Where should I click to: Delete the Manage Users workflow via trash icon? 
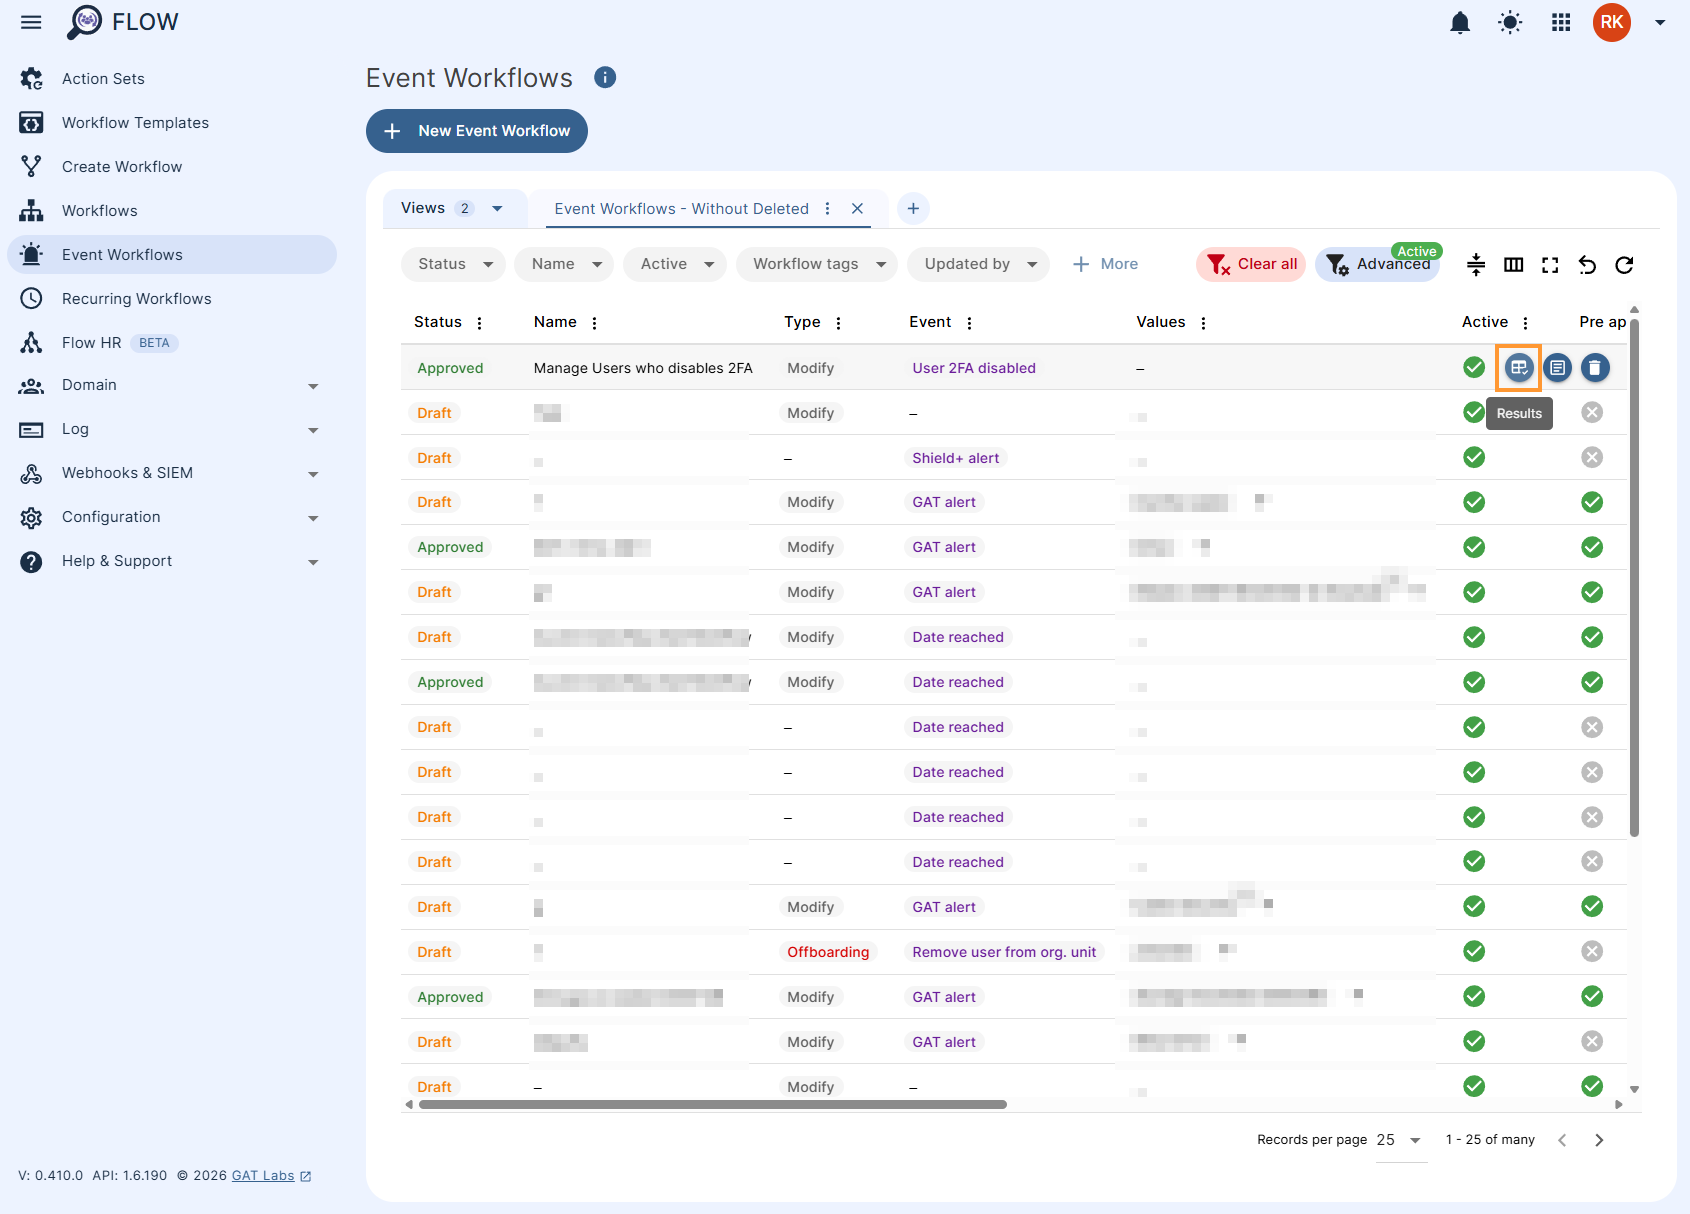1594,367
